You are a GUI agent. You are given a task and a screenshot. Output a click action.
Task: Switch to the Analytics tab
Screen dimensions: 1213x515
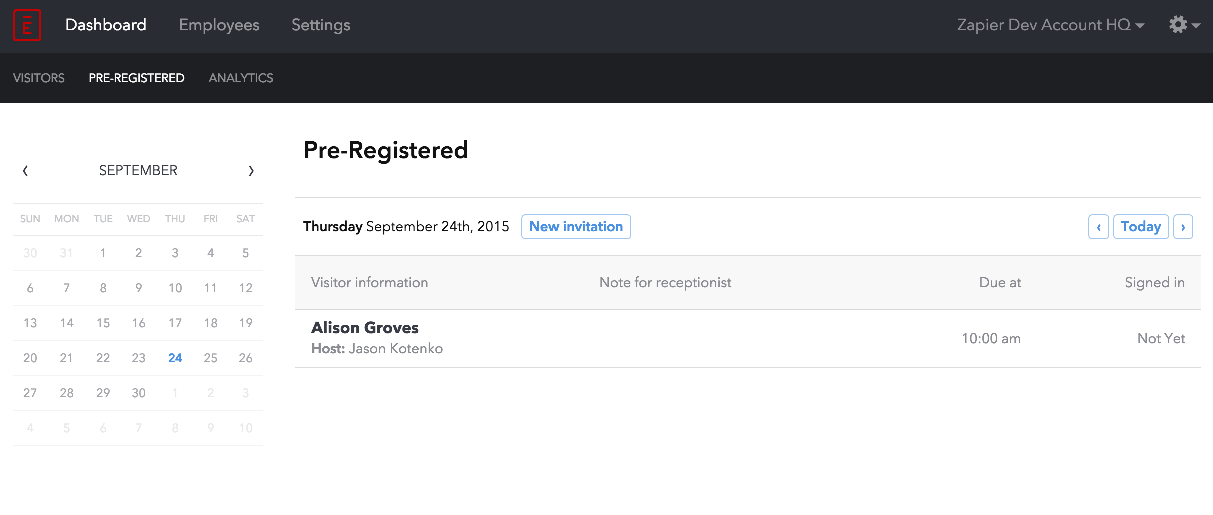(241, 78)
